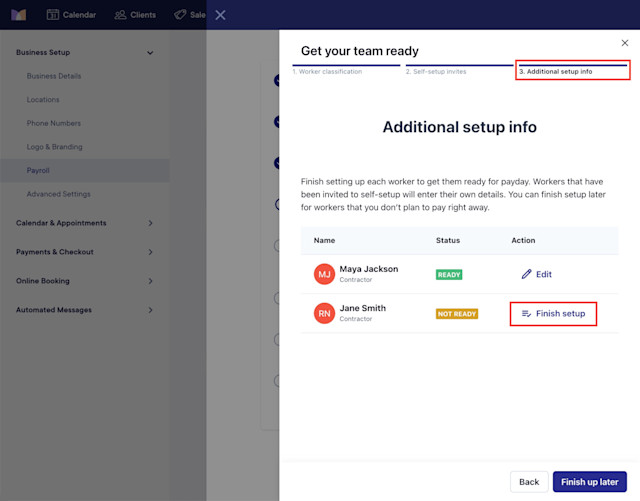Click the Back button
Viewport: 640px width, 501px height.
point(529,482)
